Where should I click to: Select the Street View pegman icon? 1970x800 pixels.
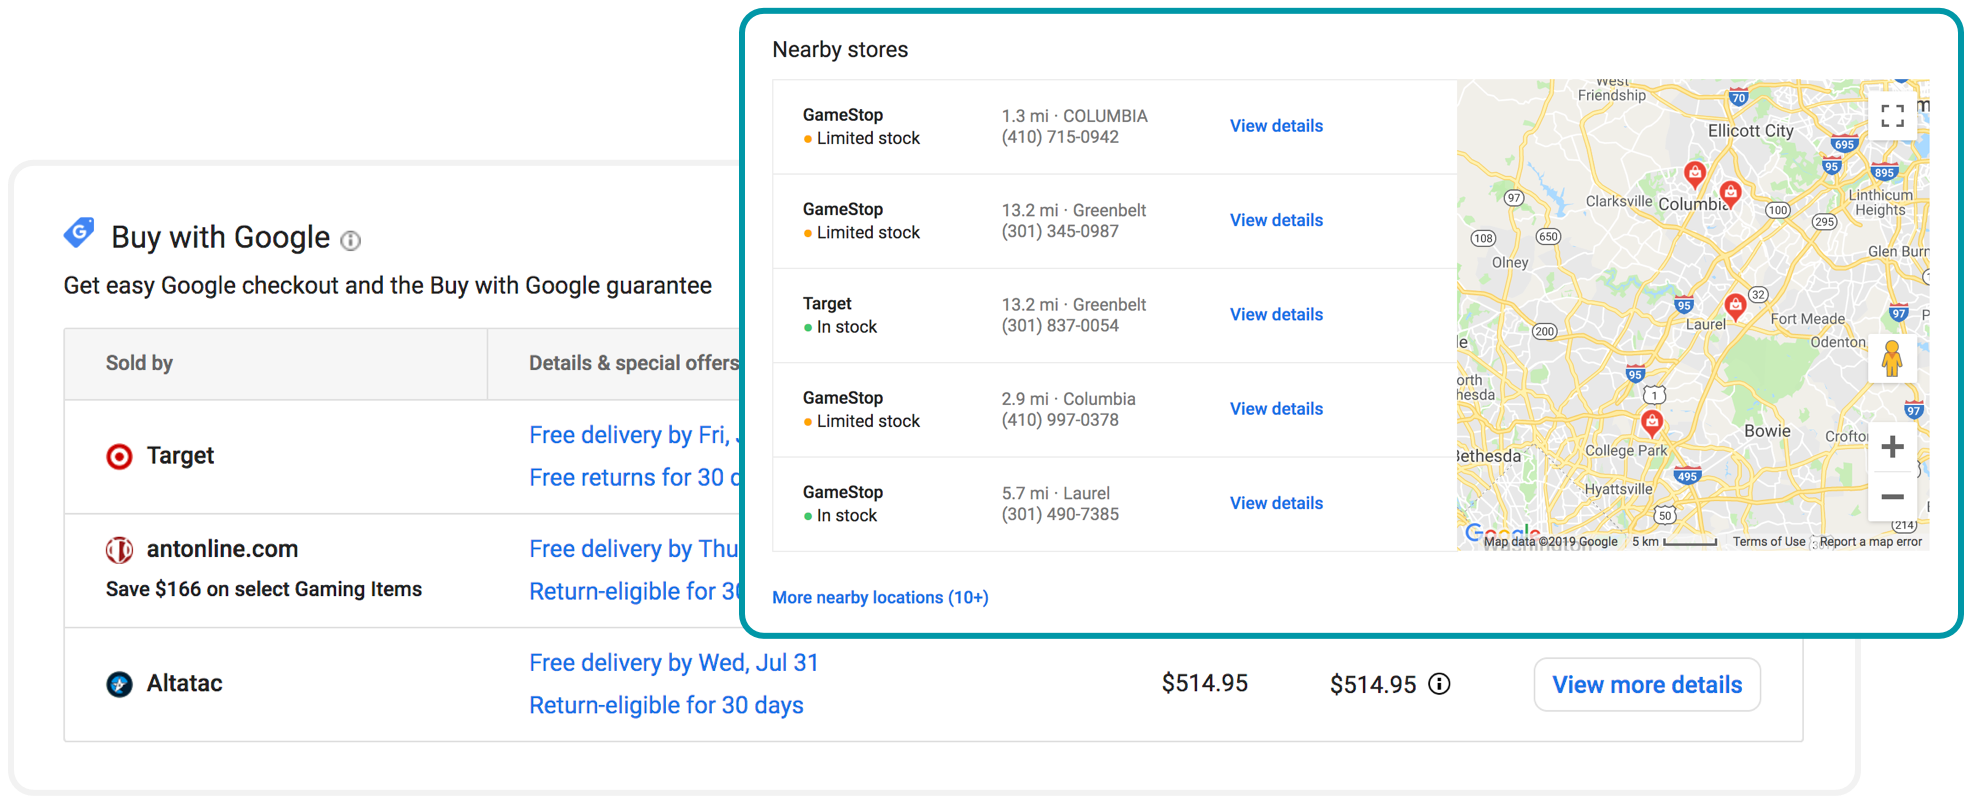1892,359
